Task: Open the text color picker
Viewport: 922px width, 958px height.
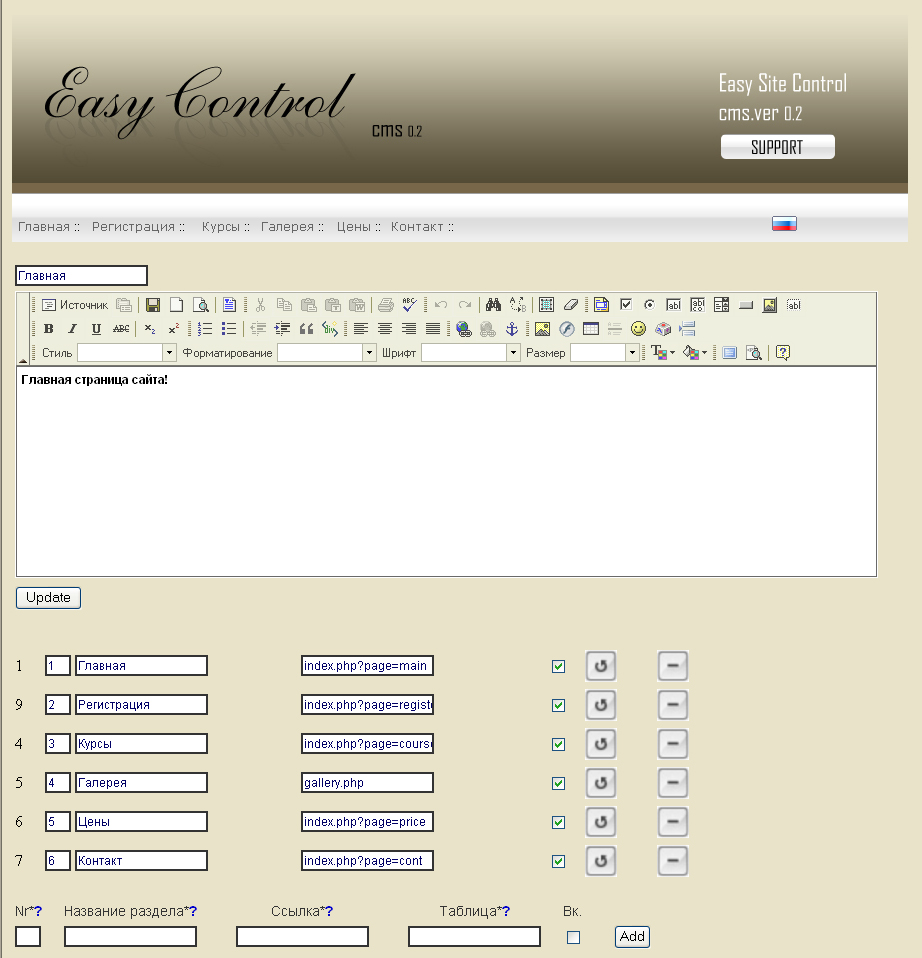Action: click(x=659, y=351)
